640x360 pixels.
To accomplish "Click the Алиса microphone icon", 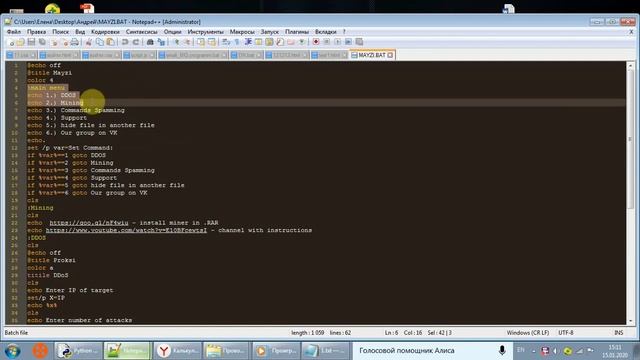I will [502, 351].
